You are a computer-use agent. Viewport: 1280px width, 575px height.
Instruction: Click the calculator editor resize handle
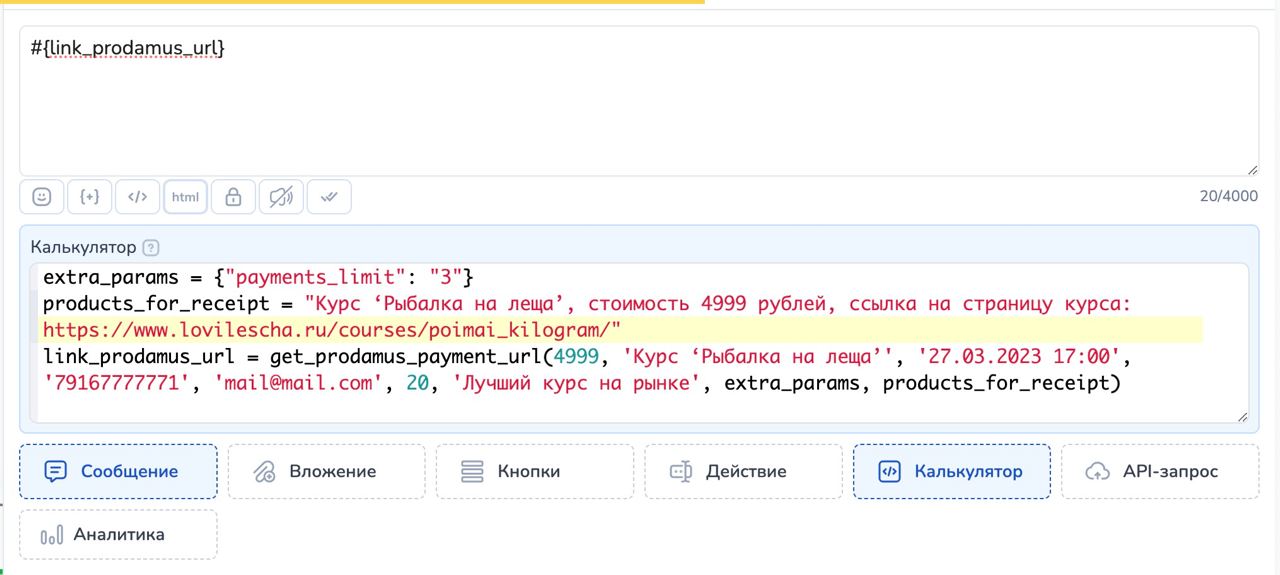[1241, 416]
